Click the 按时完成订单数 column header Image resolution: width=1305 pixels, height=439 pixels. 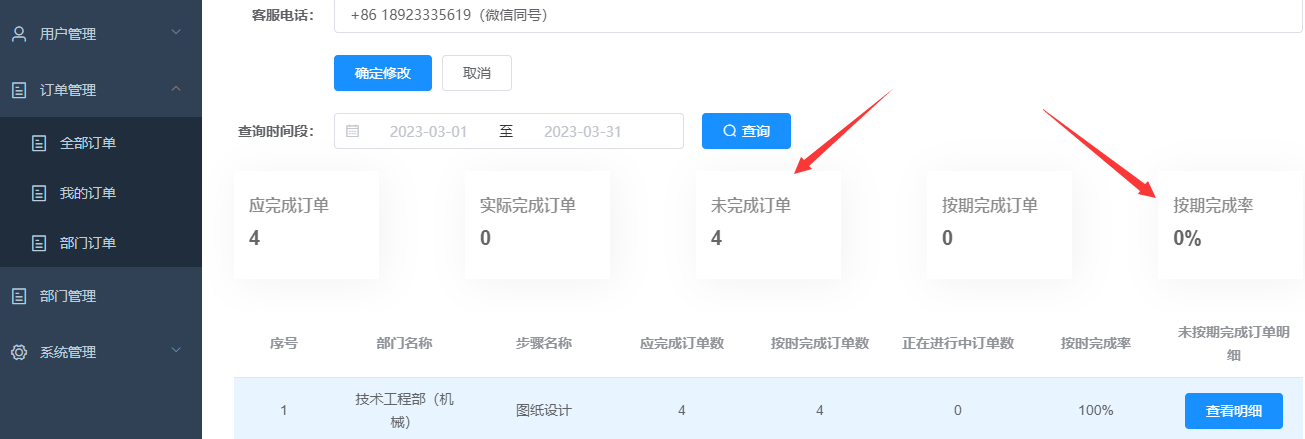pos(820,343)
